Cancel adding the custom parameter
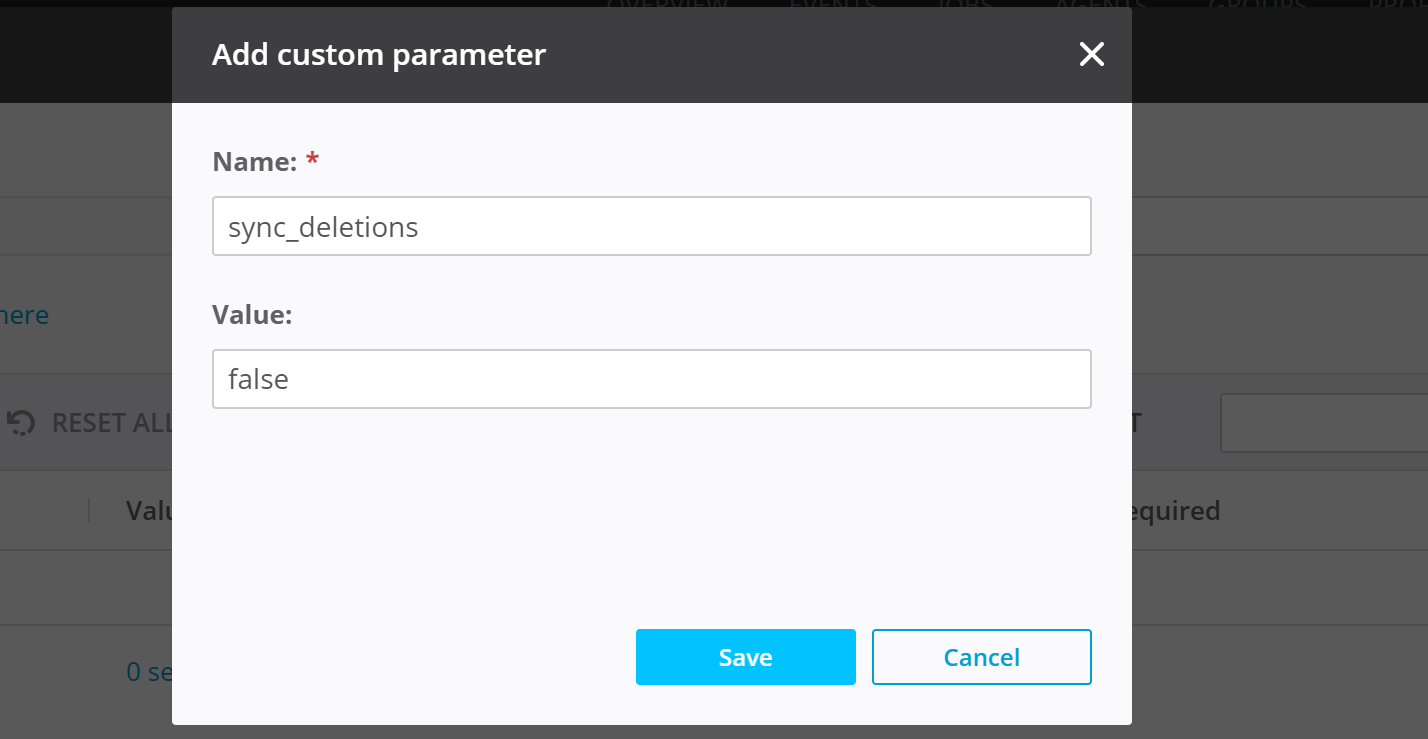The height and width of the screenshot is (739, 1428). click(x=981, y=657)
